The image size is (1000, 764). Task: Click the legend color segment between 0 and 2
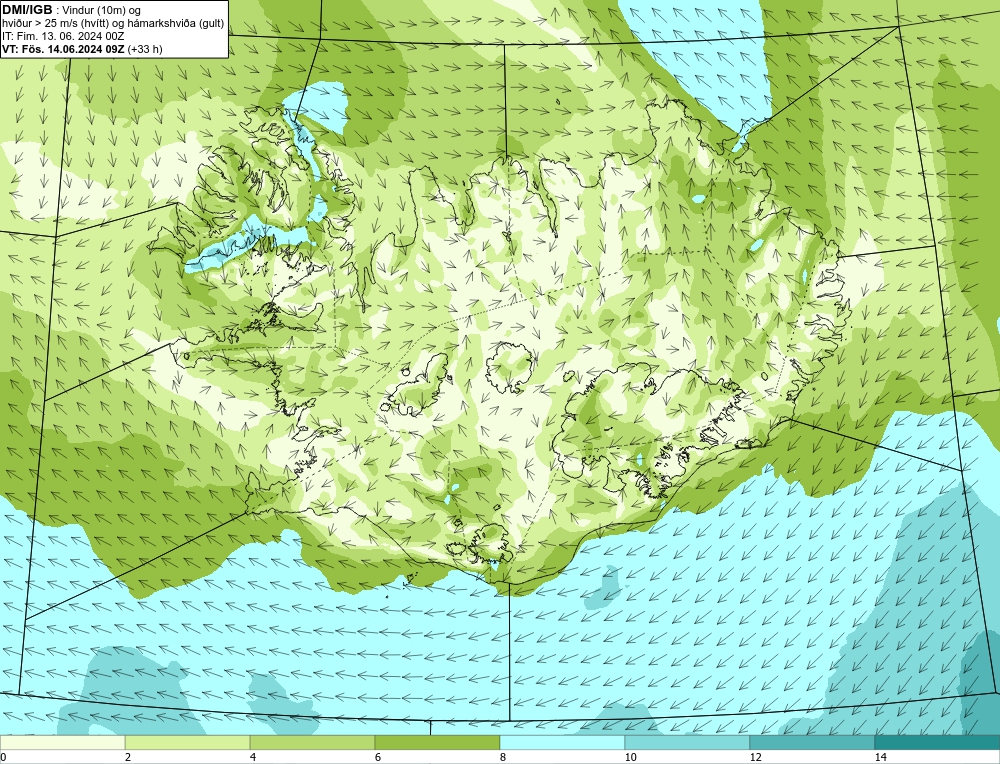point(62,742)
